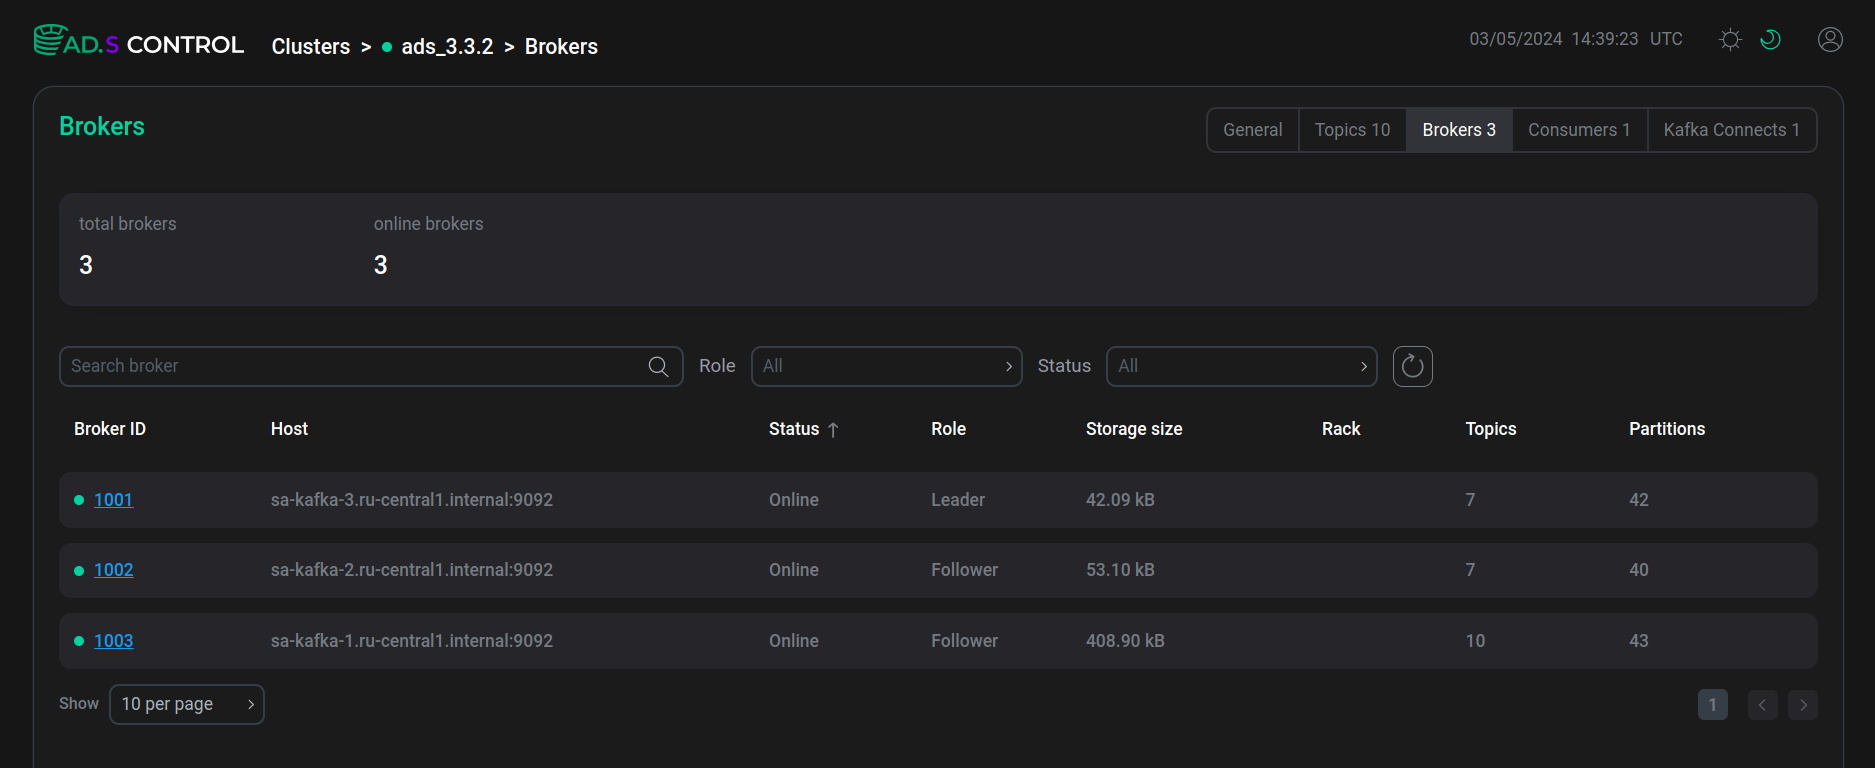1875x768 pixels.
Task: Open broker 1001 details link
Action: [x=113, y=500]
